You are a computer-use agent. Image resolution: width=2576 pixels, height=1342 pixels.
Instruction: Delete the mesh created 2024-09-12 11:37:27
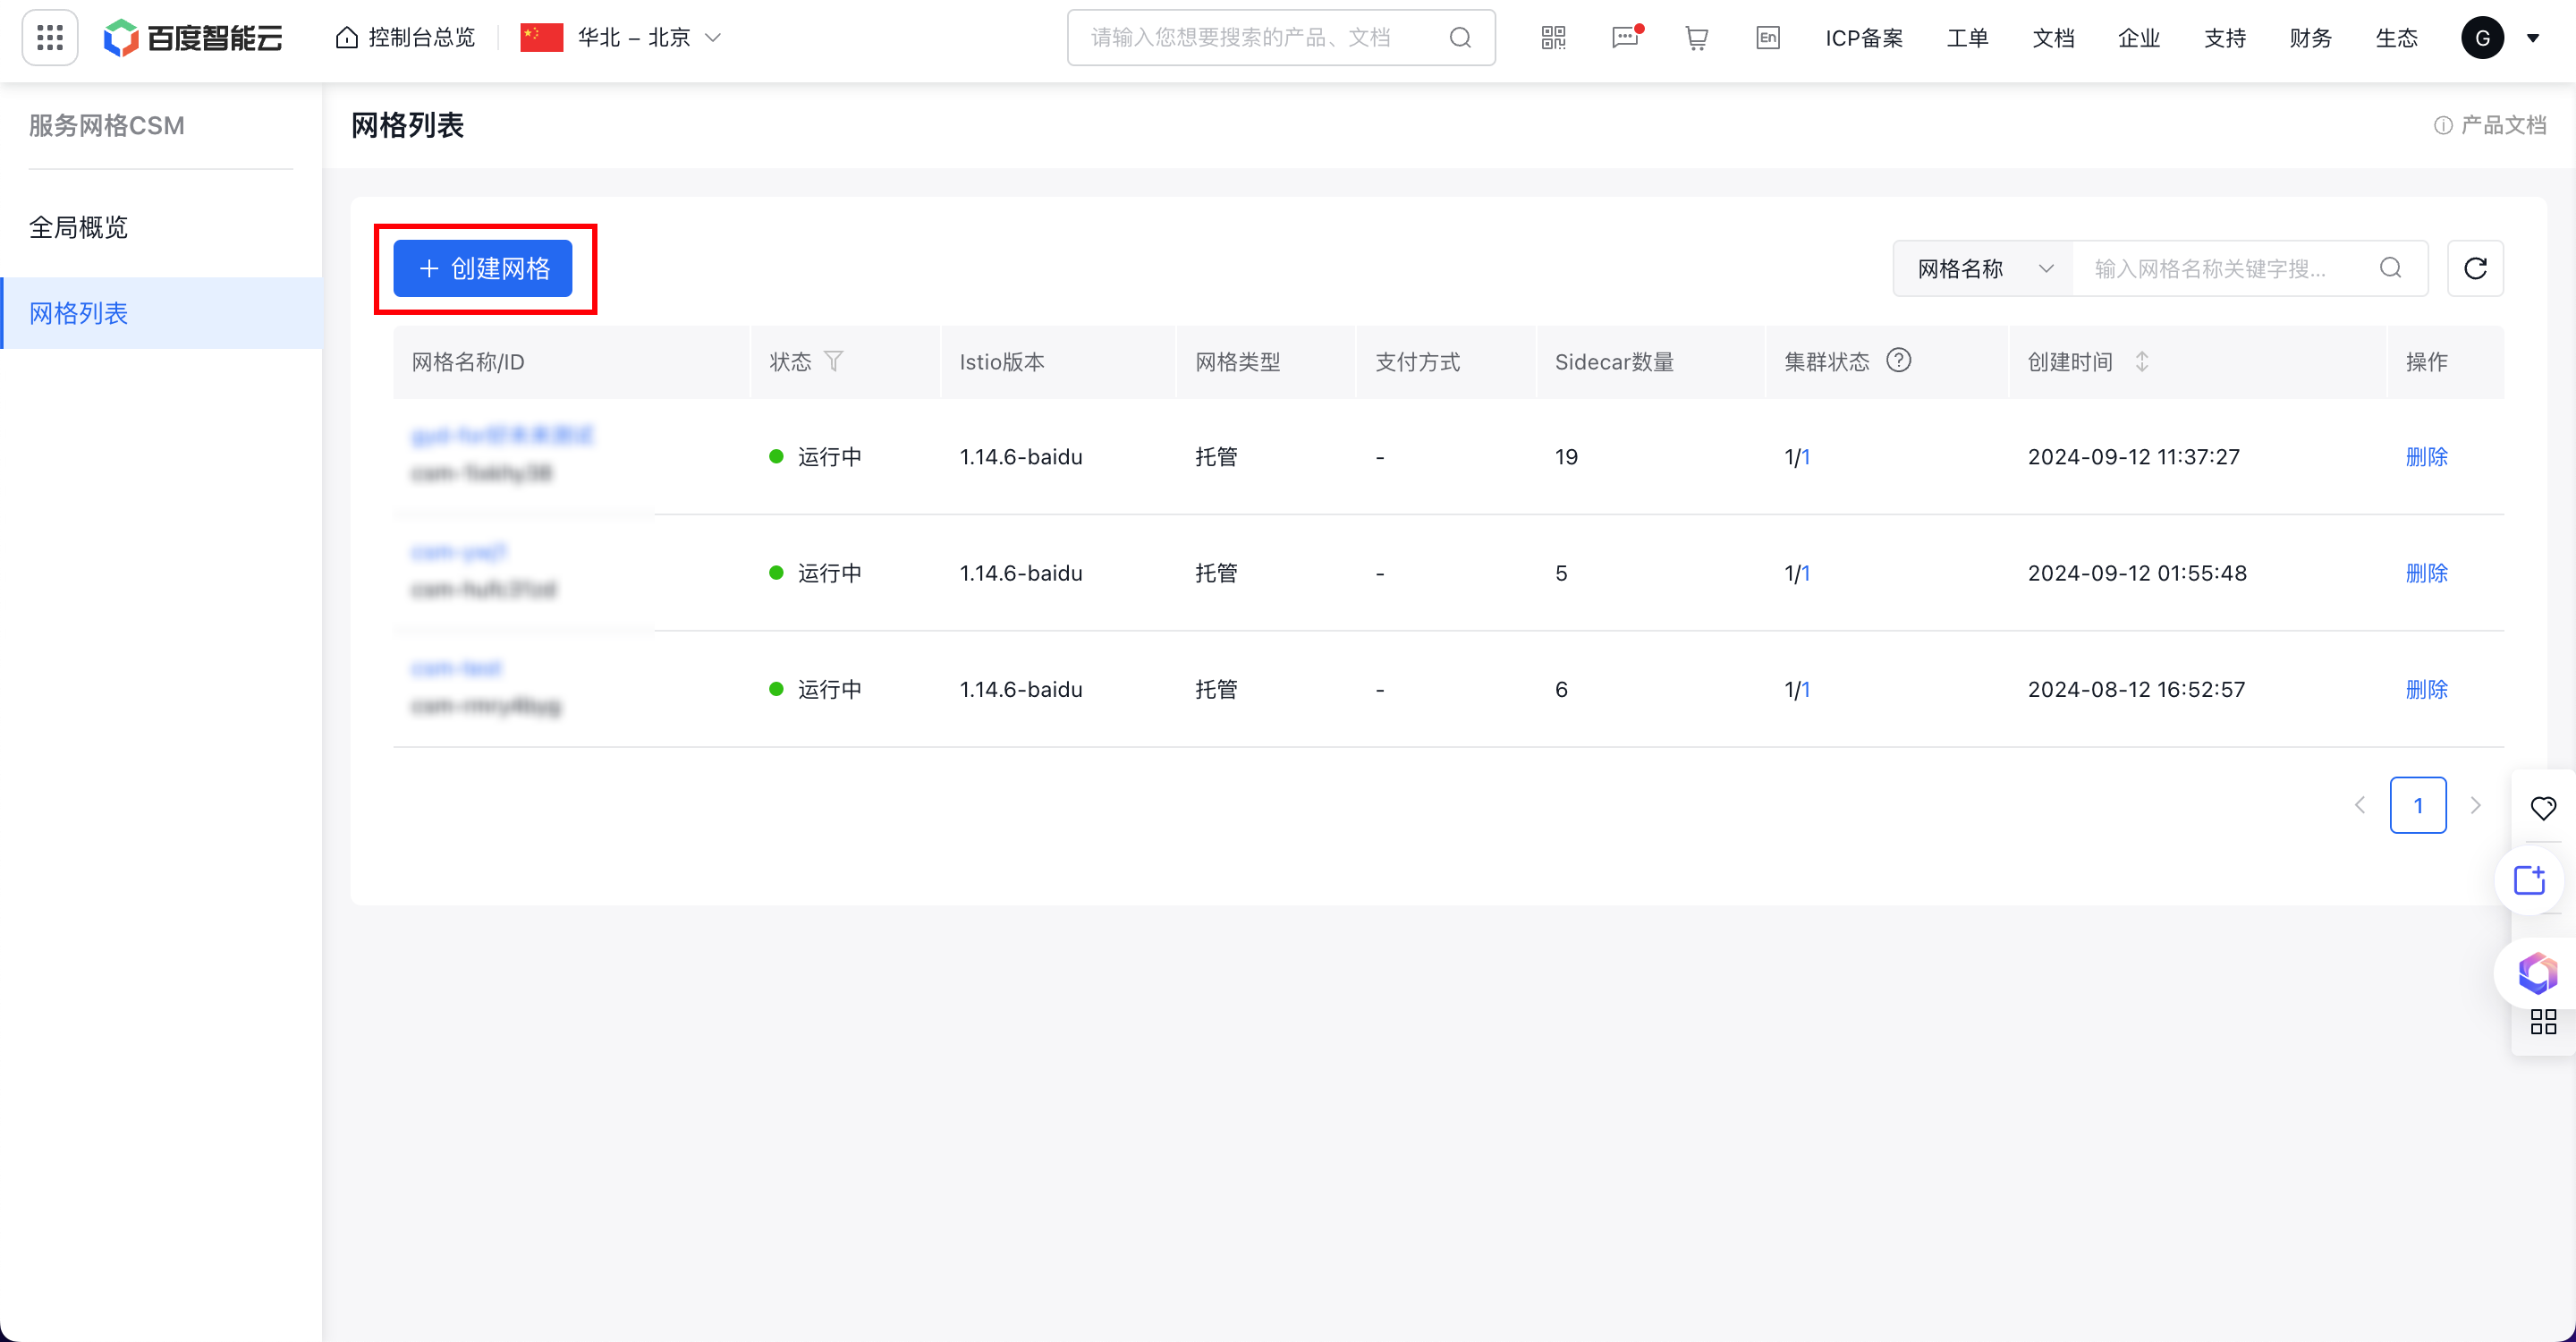(x=2426, y=457)
